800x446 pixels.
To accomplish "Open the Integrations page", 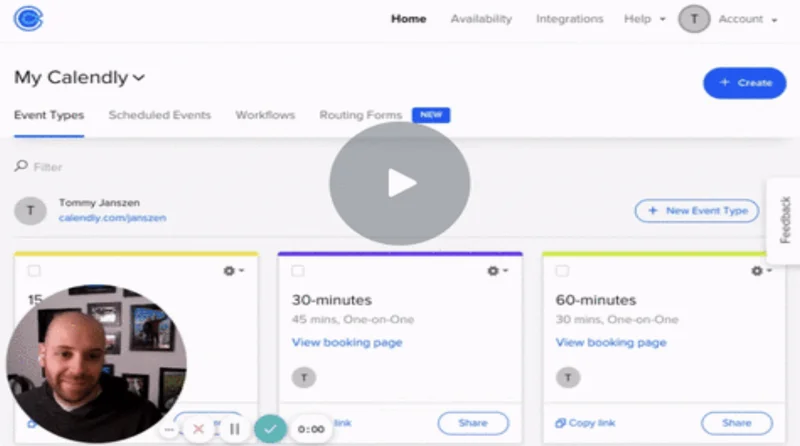I will click(x=569, y=19).
